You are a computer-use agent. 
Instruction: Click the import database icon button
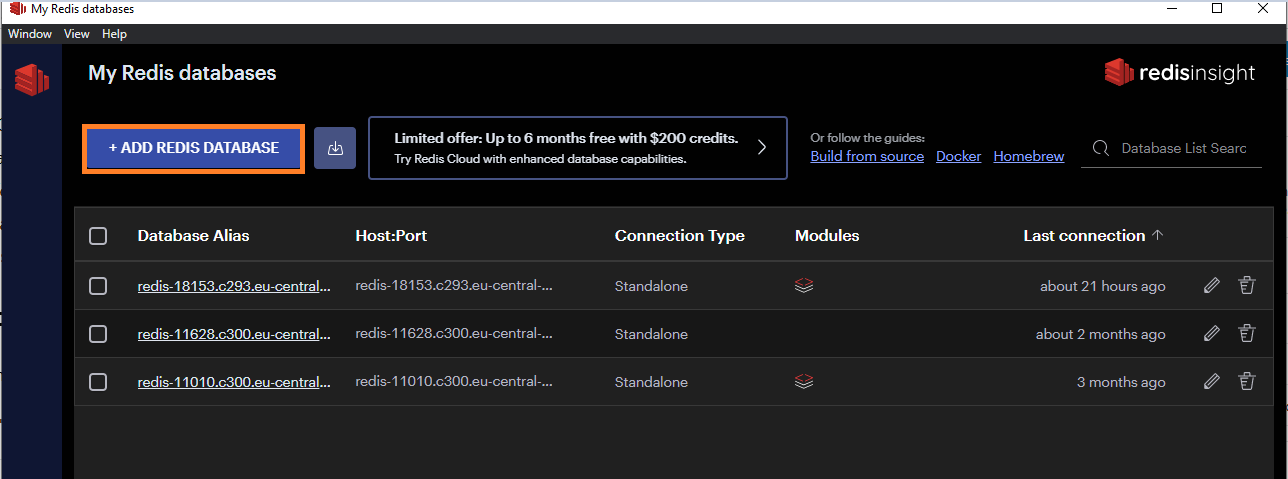click(x=335, y=148)
